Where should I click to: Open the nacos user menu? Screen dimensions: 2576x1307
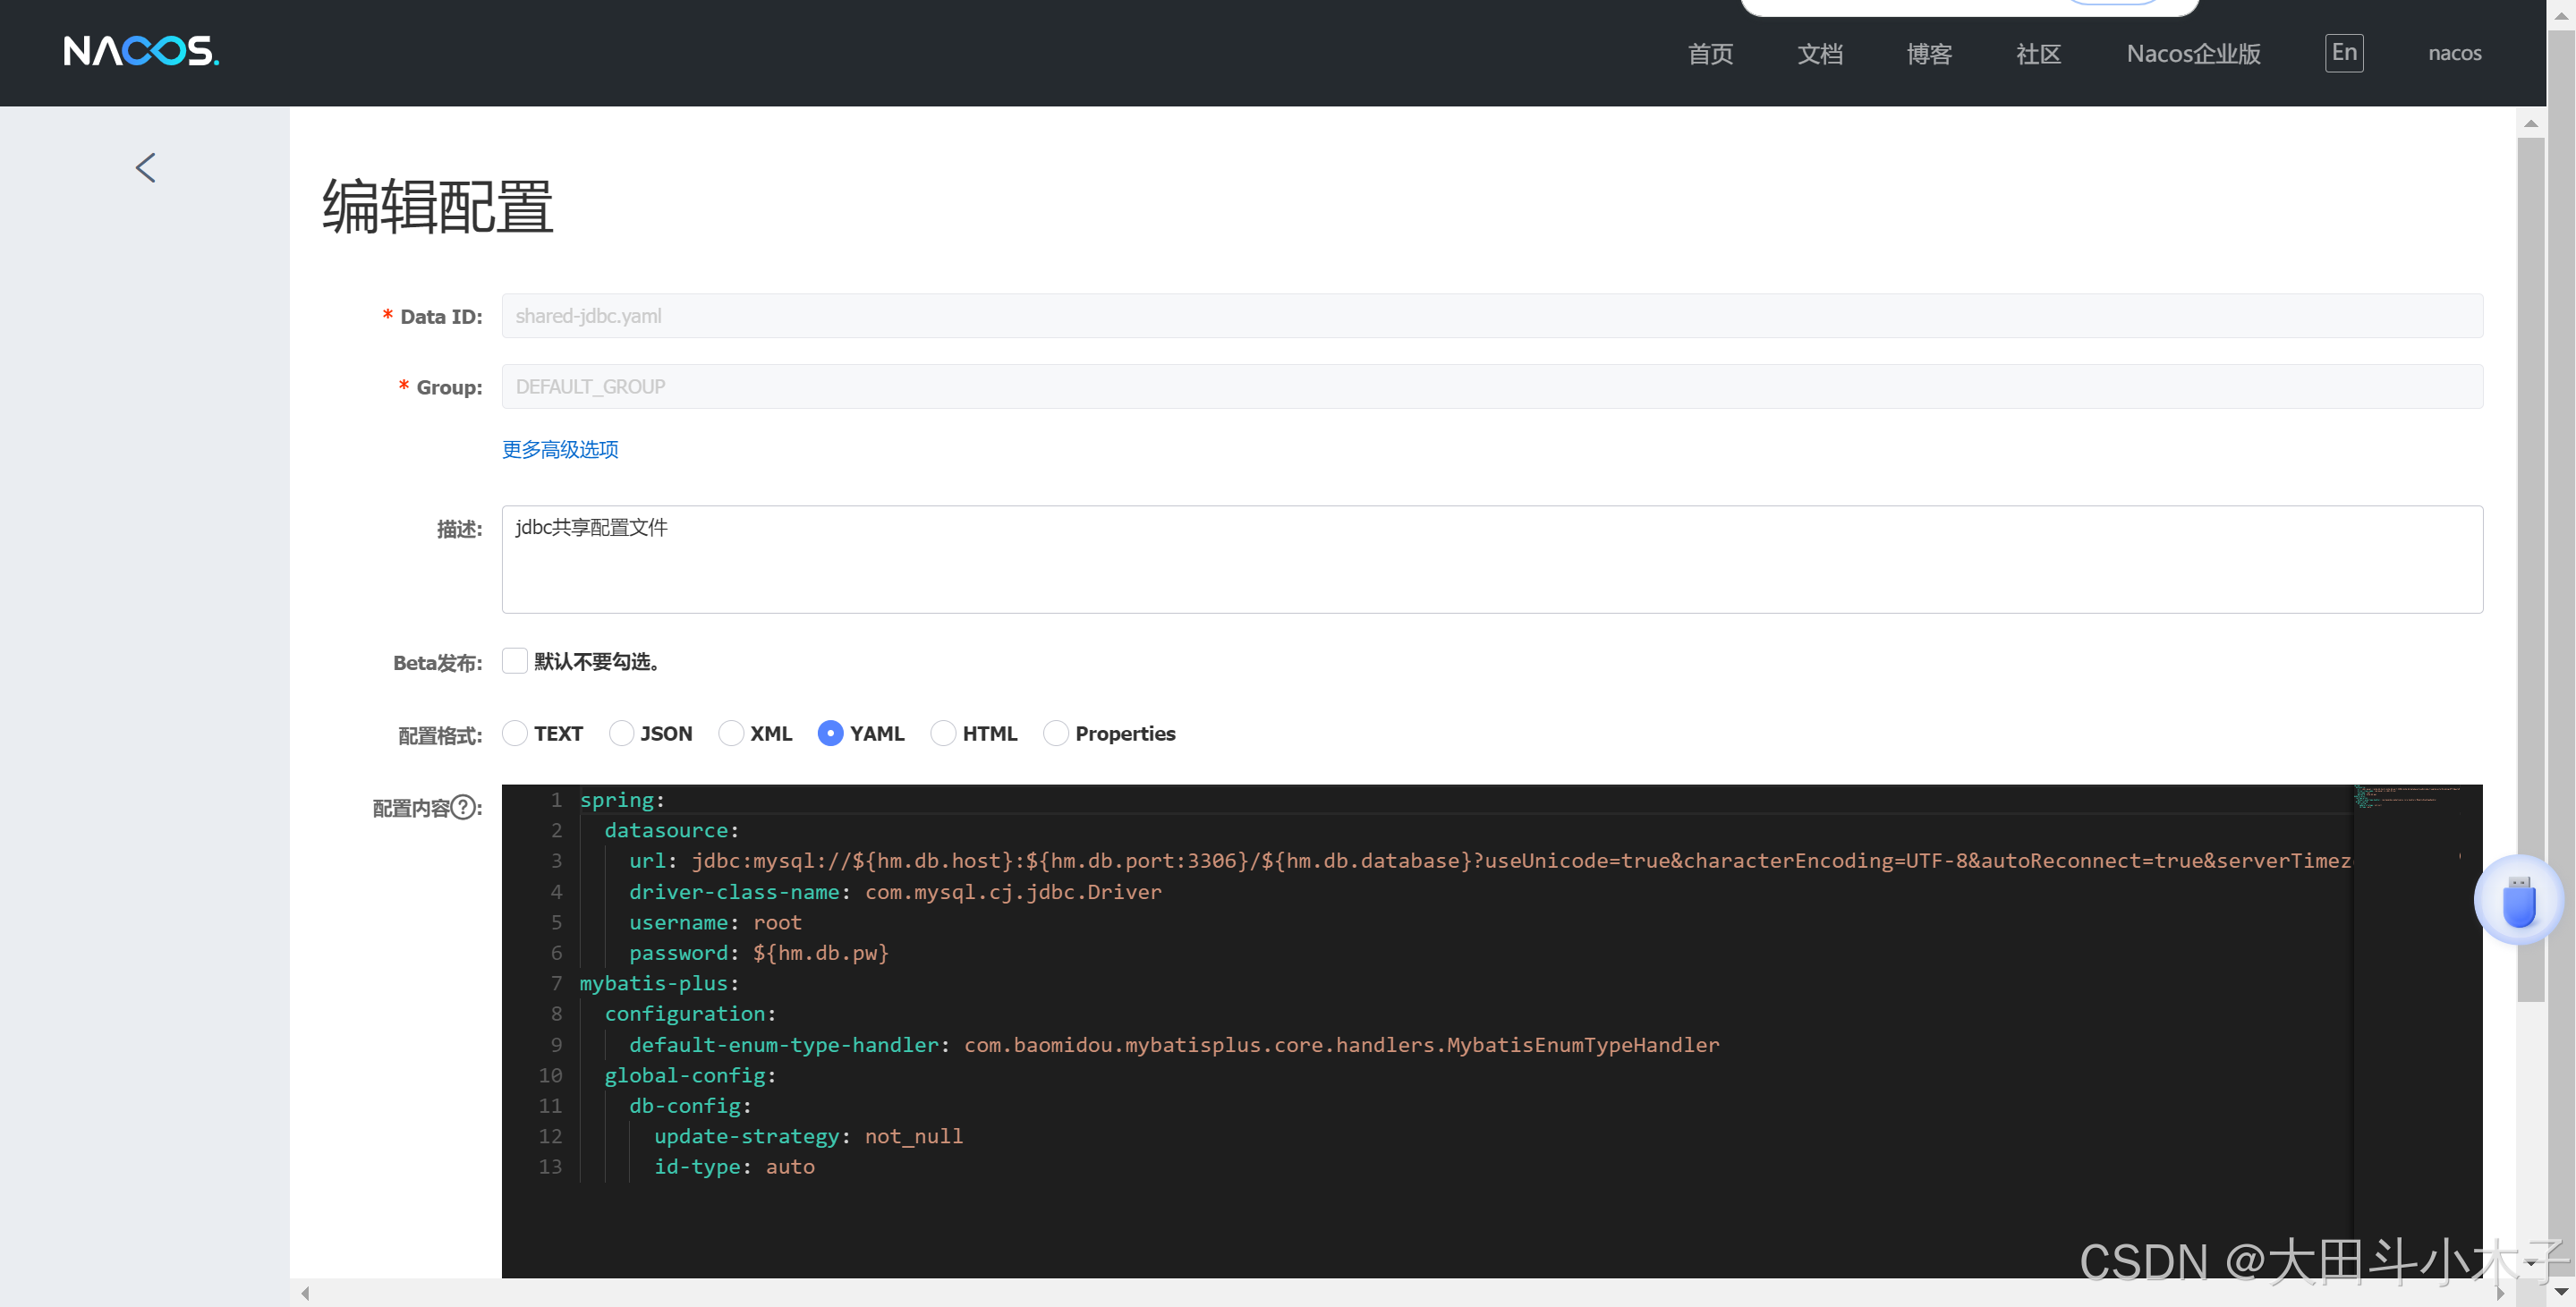2454,53
